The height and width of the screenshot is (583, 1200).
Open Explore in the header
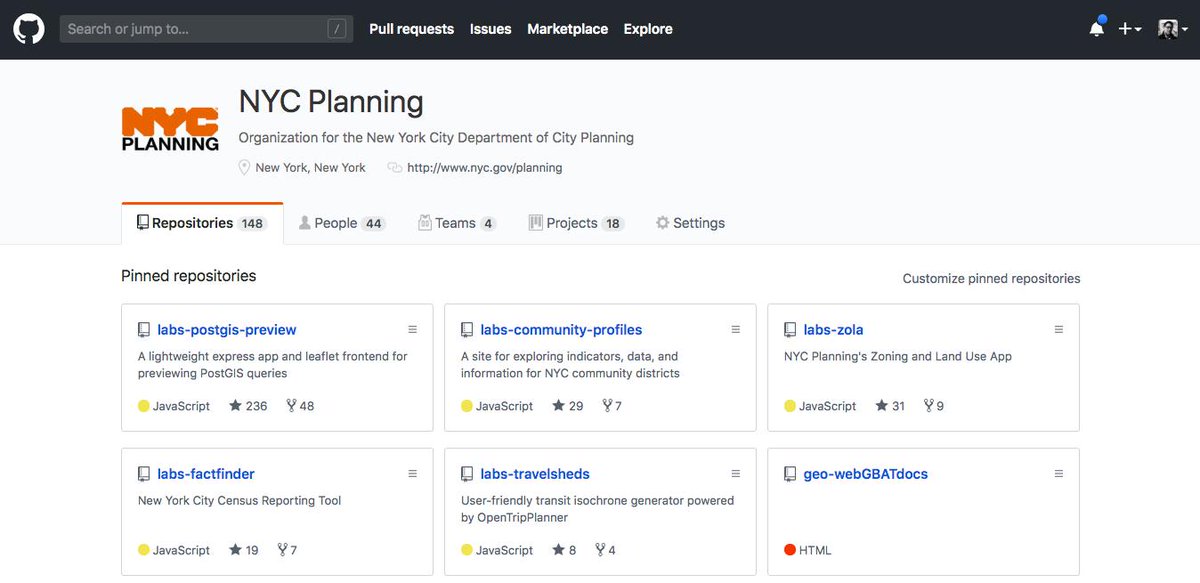pos(648,29)
